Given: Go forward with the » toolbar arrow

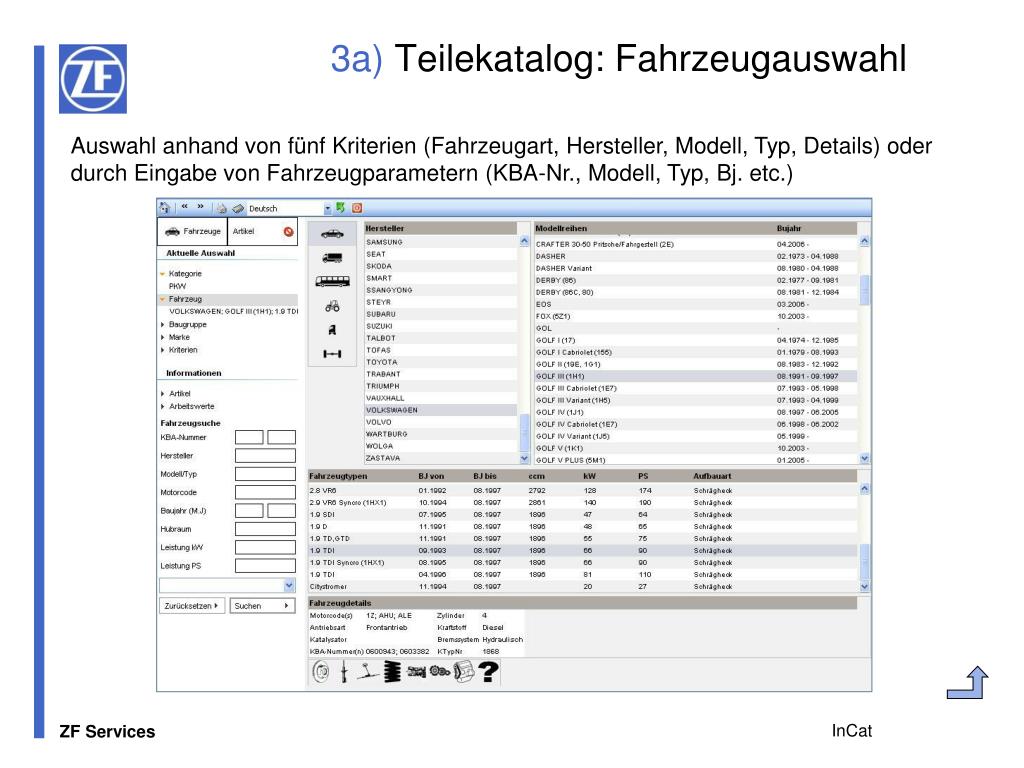Looking at the screenshot, I should [200, 207].
